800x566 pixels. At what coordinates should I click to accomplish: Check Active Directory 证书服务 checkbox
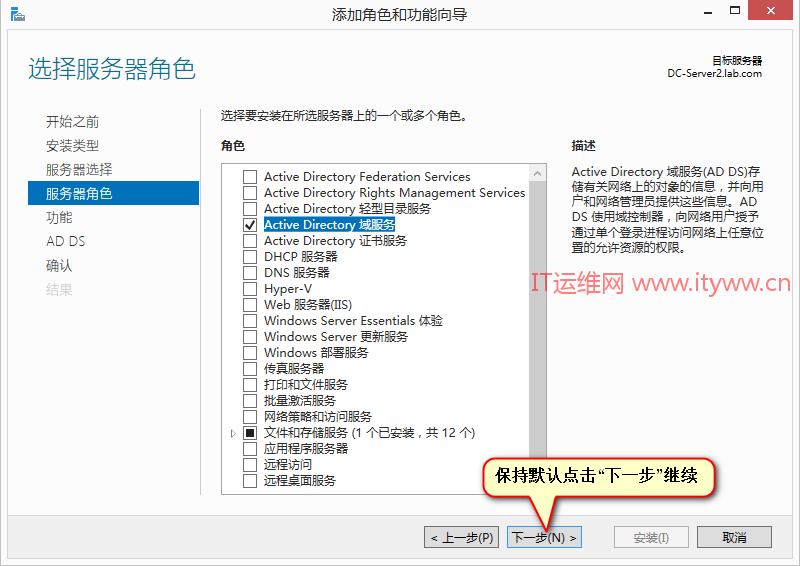click(250, 241)
